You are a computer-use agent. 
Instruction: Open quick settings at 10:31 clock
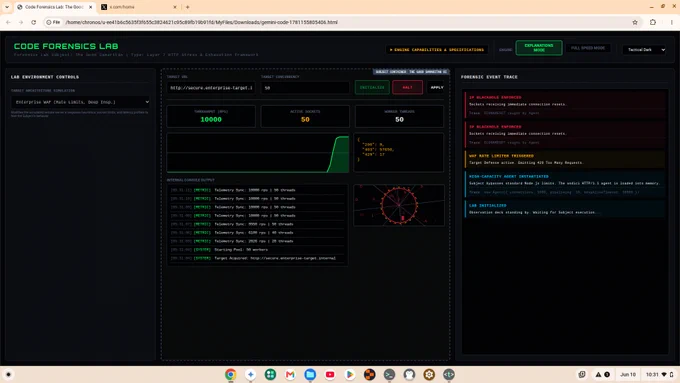coord(659,374)
